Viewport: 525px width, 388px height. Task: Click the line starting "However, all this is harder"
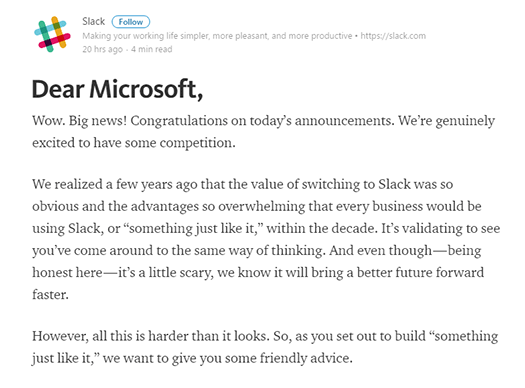pos(265,336)
